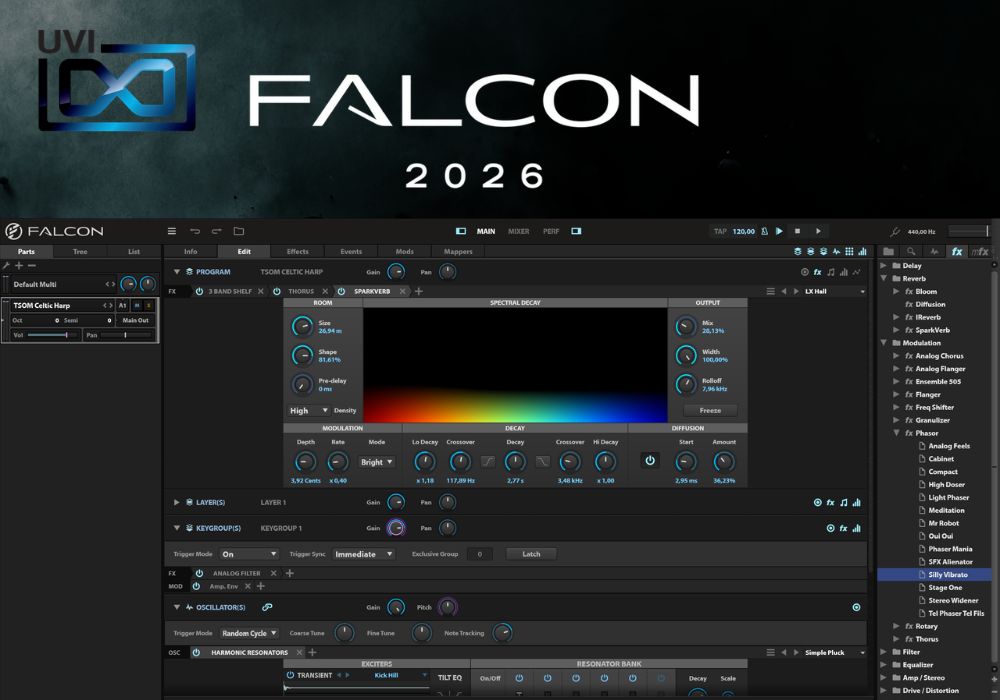Open the Effects tab
This screenshot has height=700, width=1000.
[297, 251]
